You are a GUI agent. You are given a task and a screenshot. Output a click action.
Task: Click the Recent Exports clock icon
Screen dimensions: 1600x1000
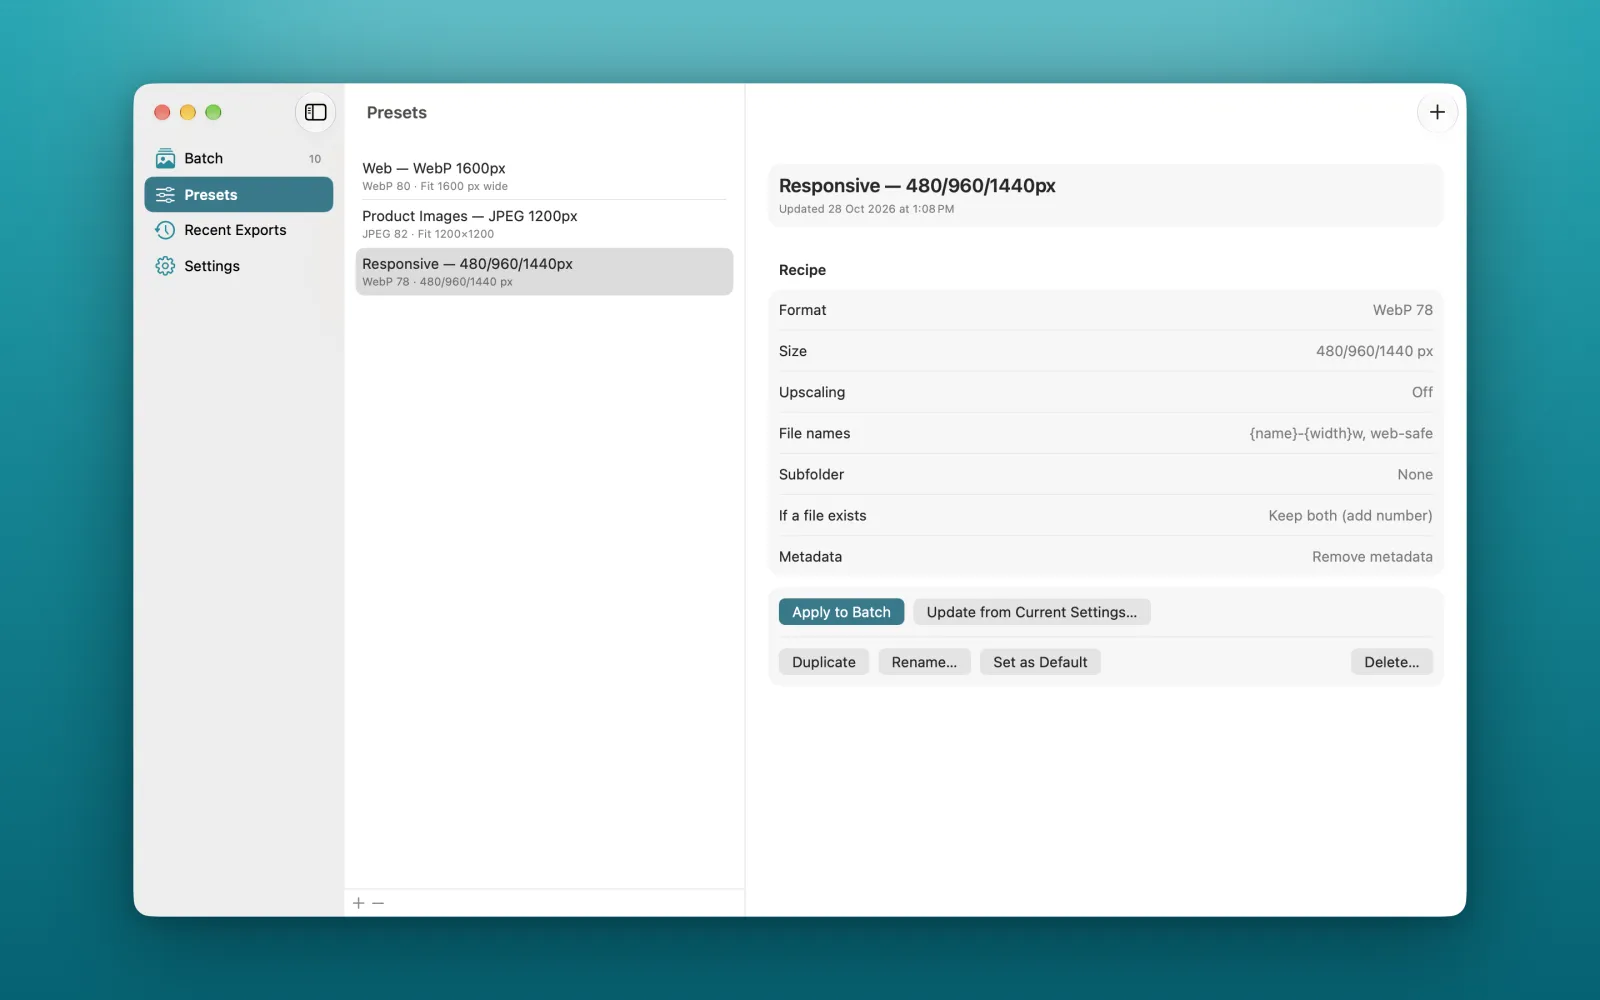165,230
